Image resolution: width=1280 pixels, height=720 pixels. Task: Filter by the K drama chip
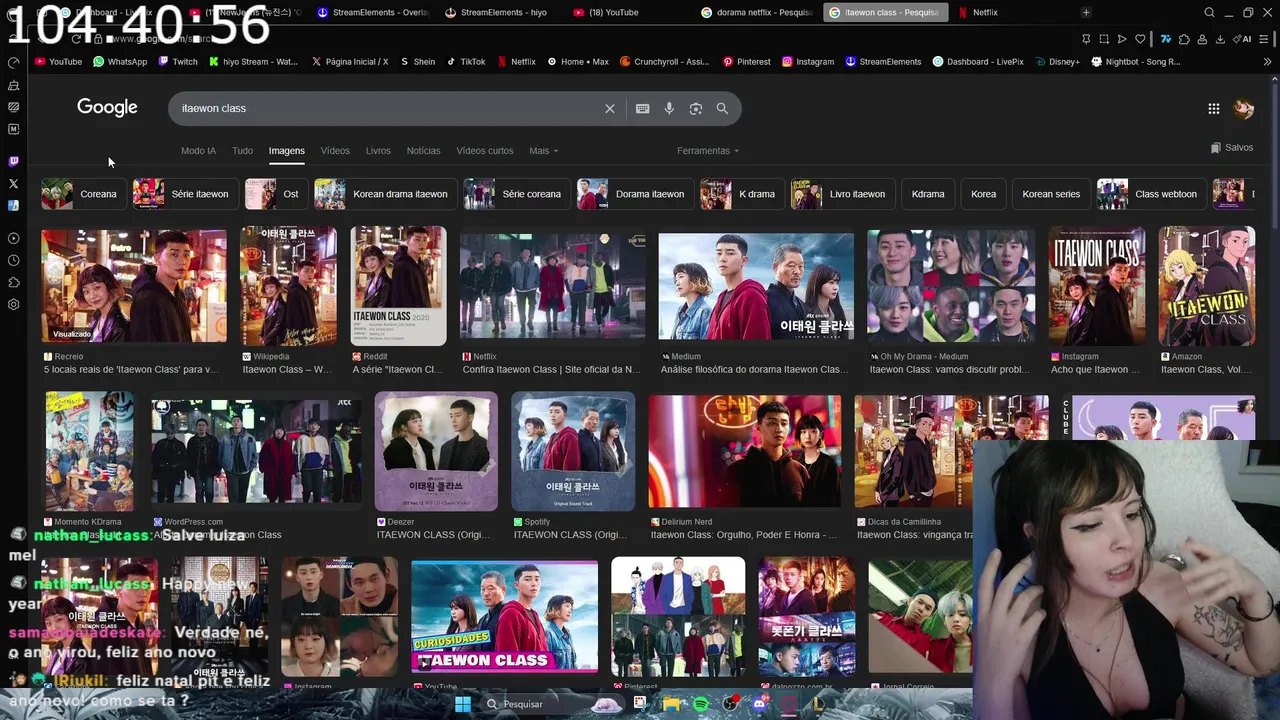coord(741,194)
